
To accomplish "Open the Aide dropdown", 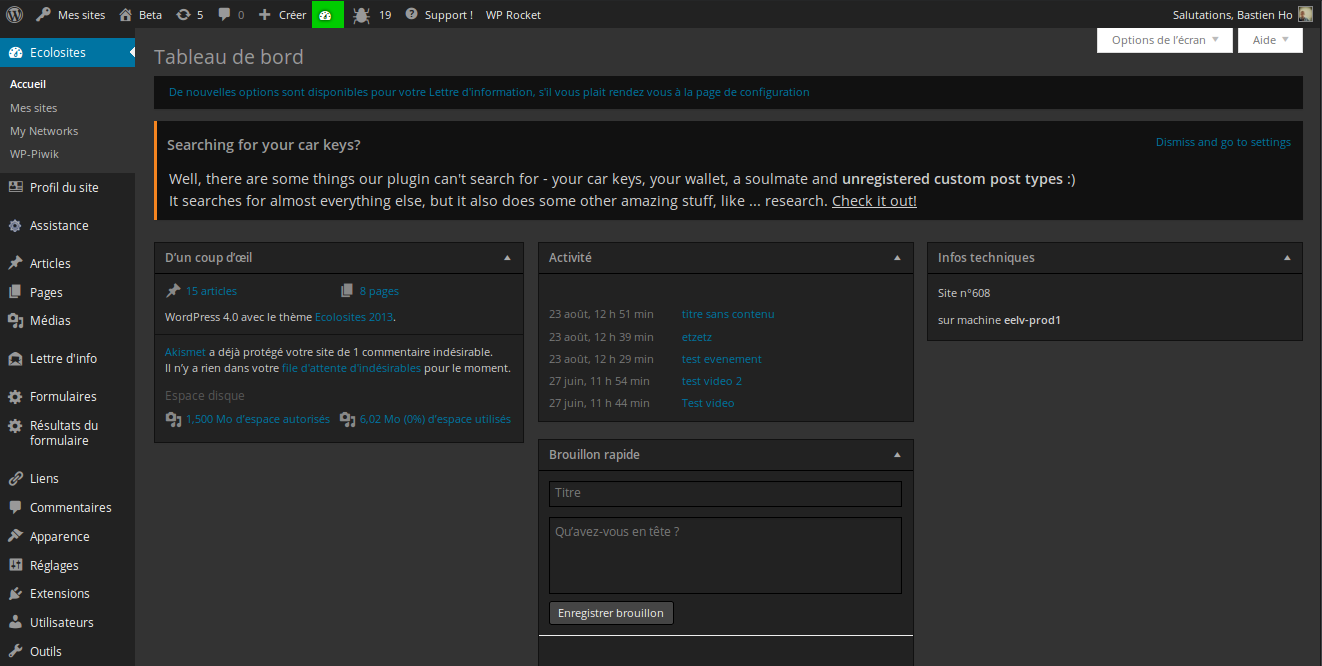I will click(x=1270, y=40).
